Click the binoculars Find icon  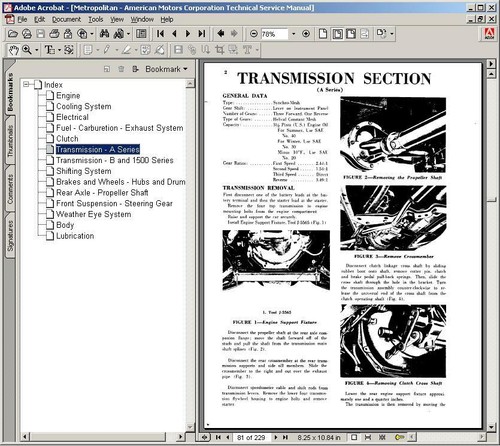(x=104, y=34)
